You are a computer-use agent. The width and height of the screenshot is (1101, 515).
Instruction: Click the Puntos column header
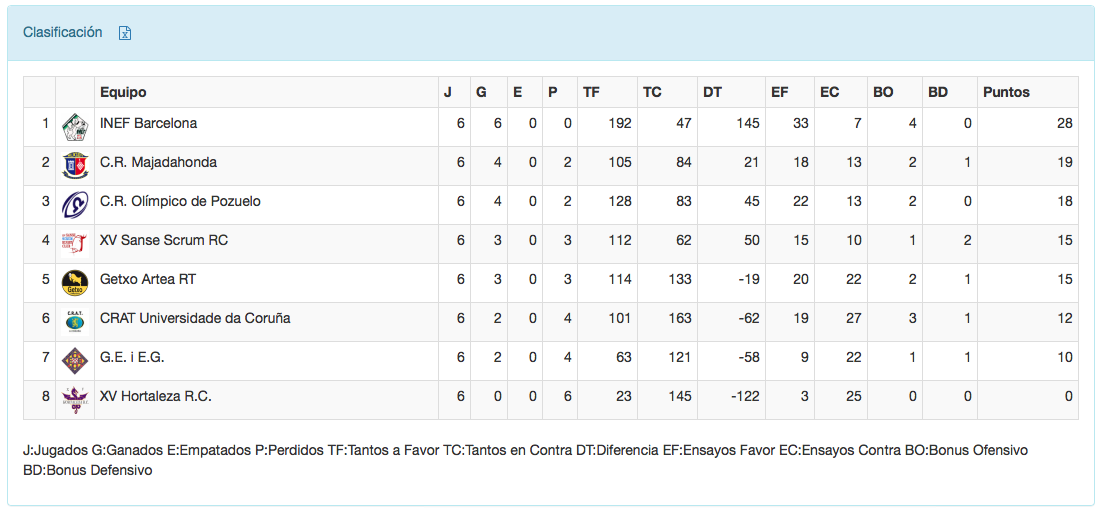[1006, 92]
